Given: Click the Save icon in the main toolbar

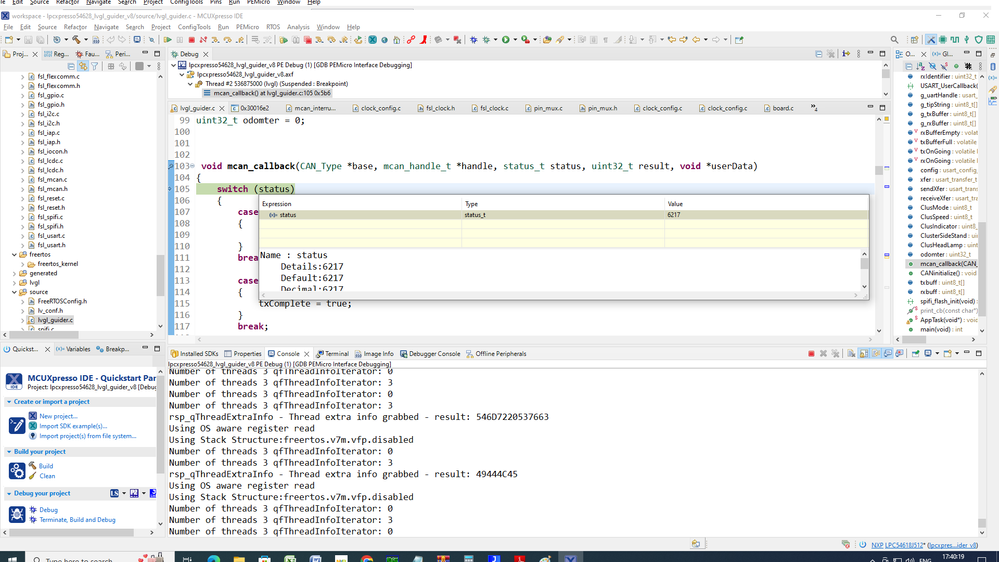Looking at the screenshot, I should pos(28,40).
